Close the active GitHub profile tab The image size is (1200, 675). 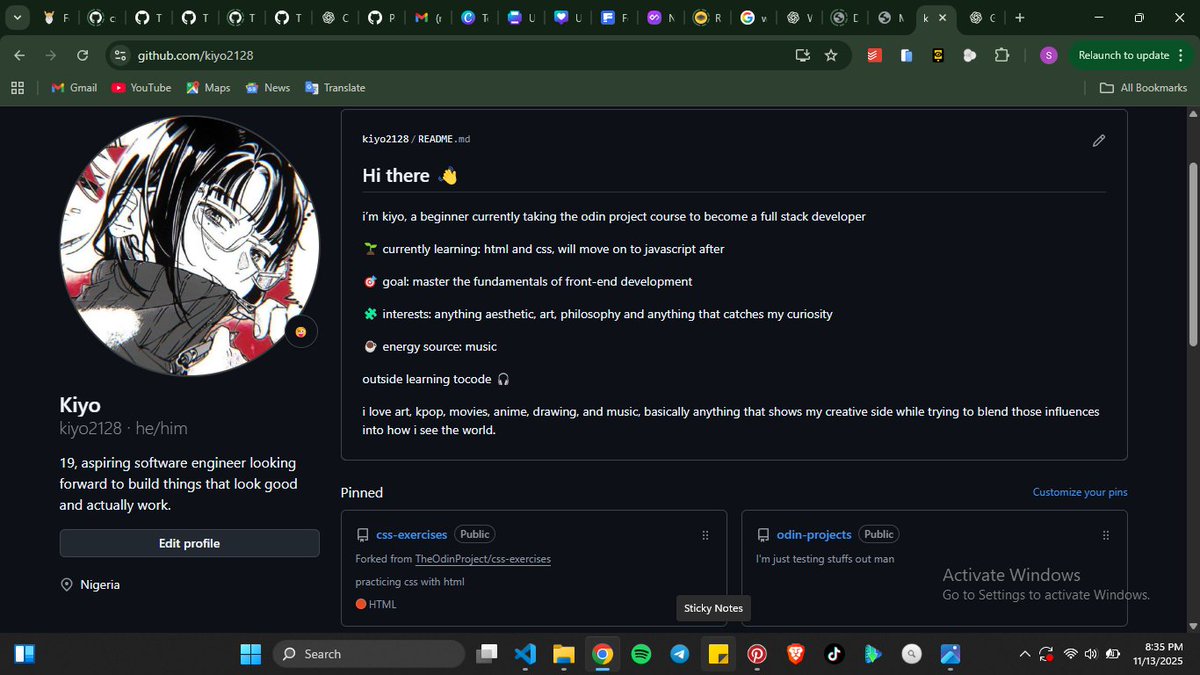pyautogui.click(x=942, y=18)
